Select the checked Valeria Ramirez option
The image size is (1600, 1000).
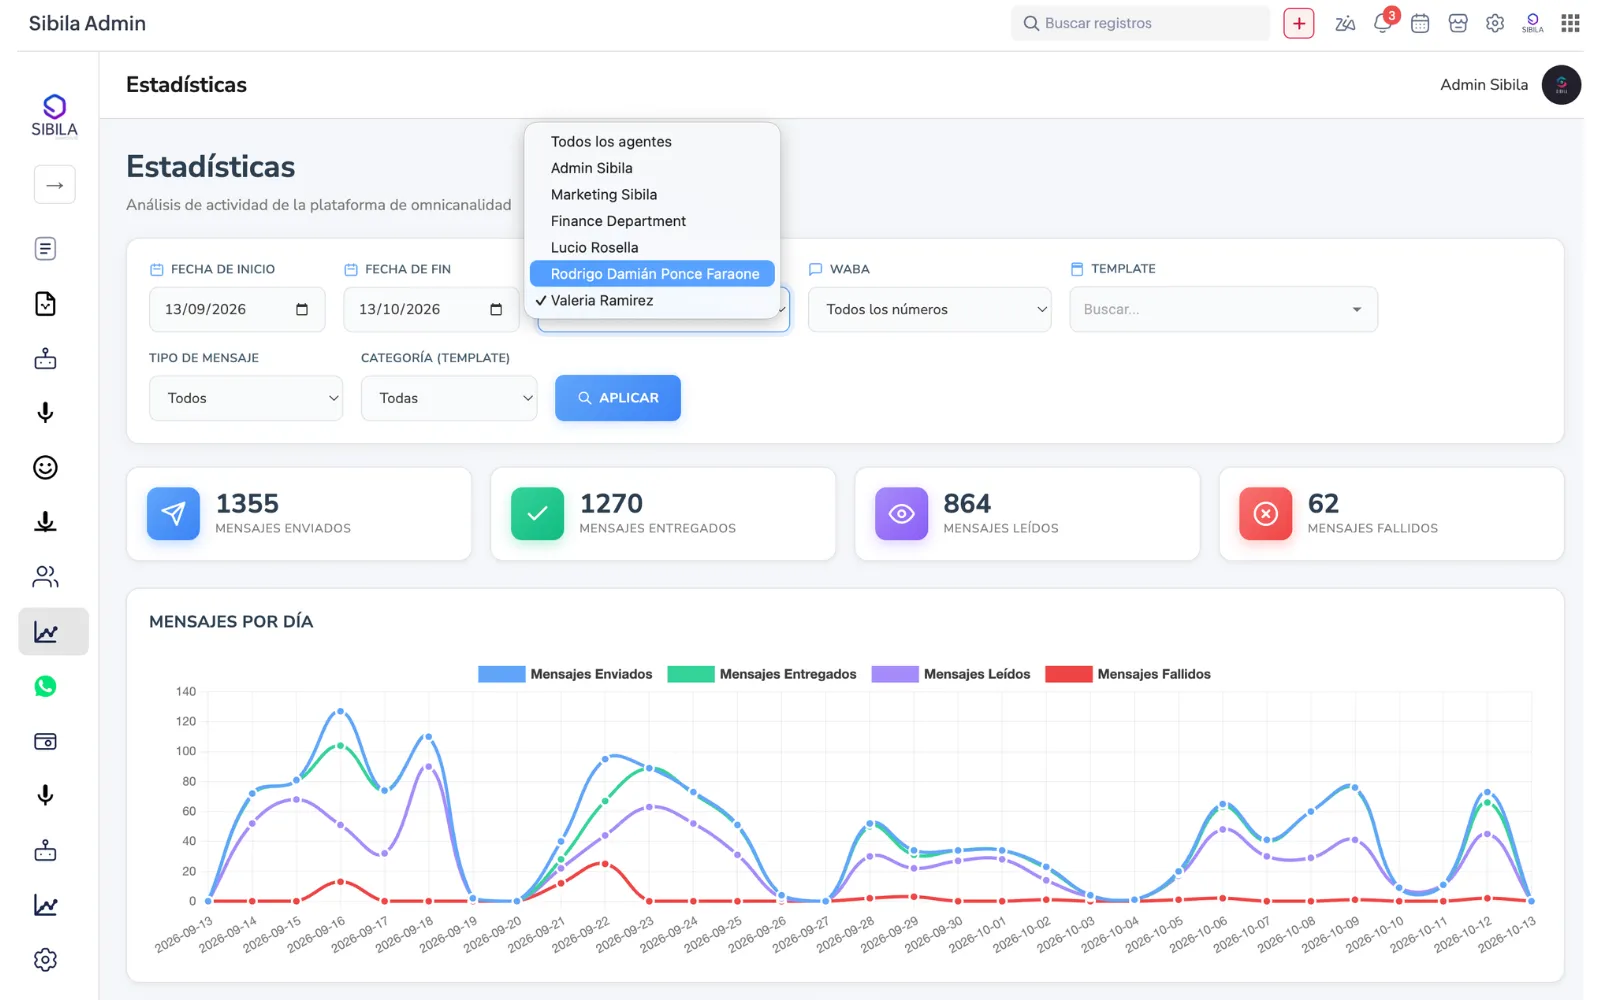coord(652,301)
